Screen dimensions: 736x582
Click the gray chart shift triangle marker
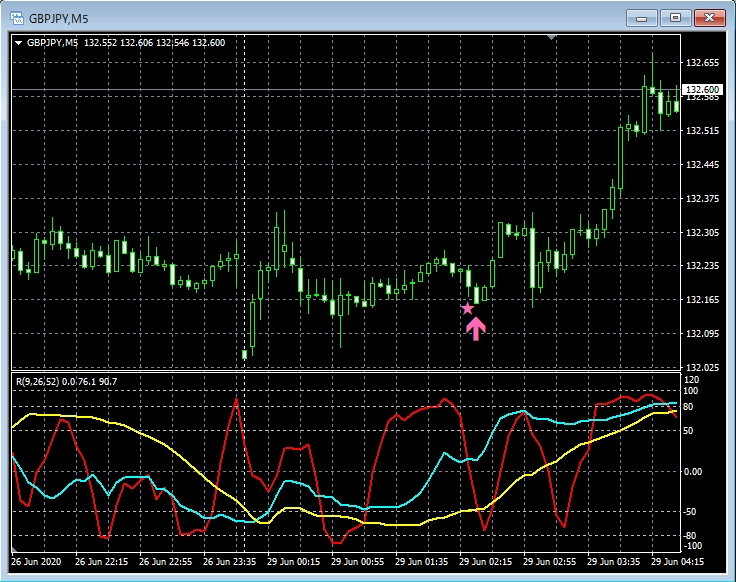pyautogui.click(x=551, y=37)
